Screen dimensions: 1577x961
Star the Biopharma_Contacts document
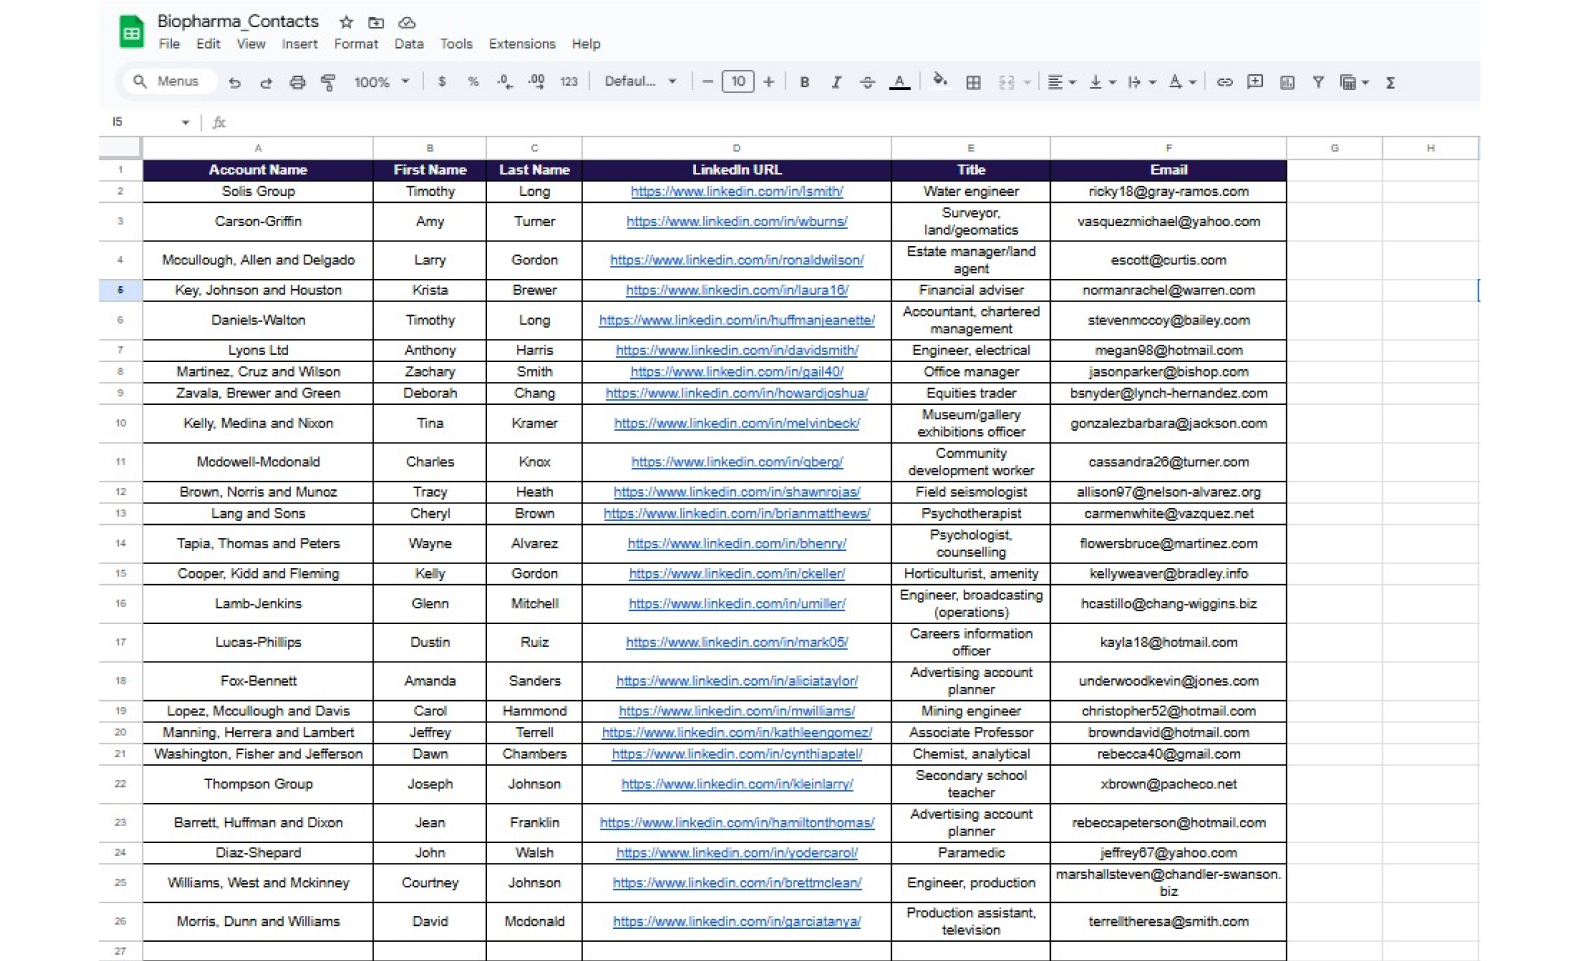pos(346,22)
